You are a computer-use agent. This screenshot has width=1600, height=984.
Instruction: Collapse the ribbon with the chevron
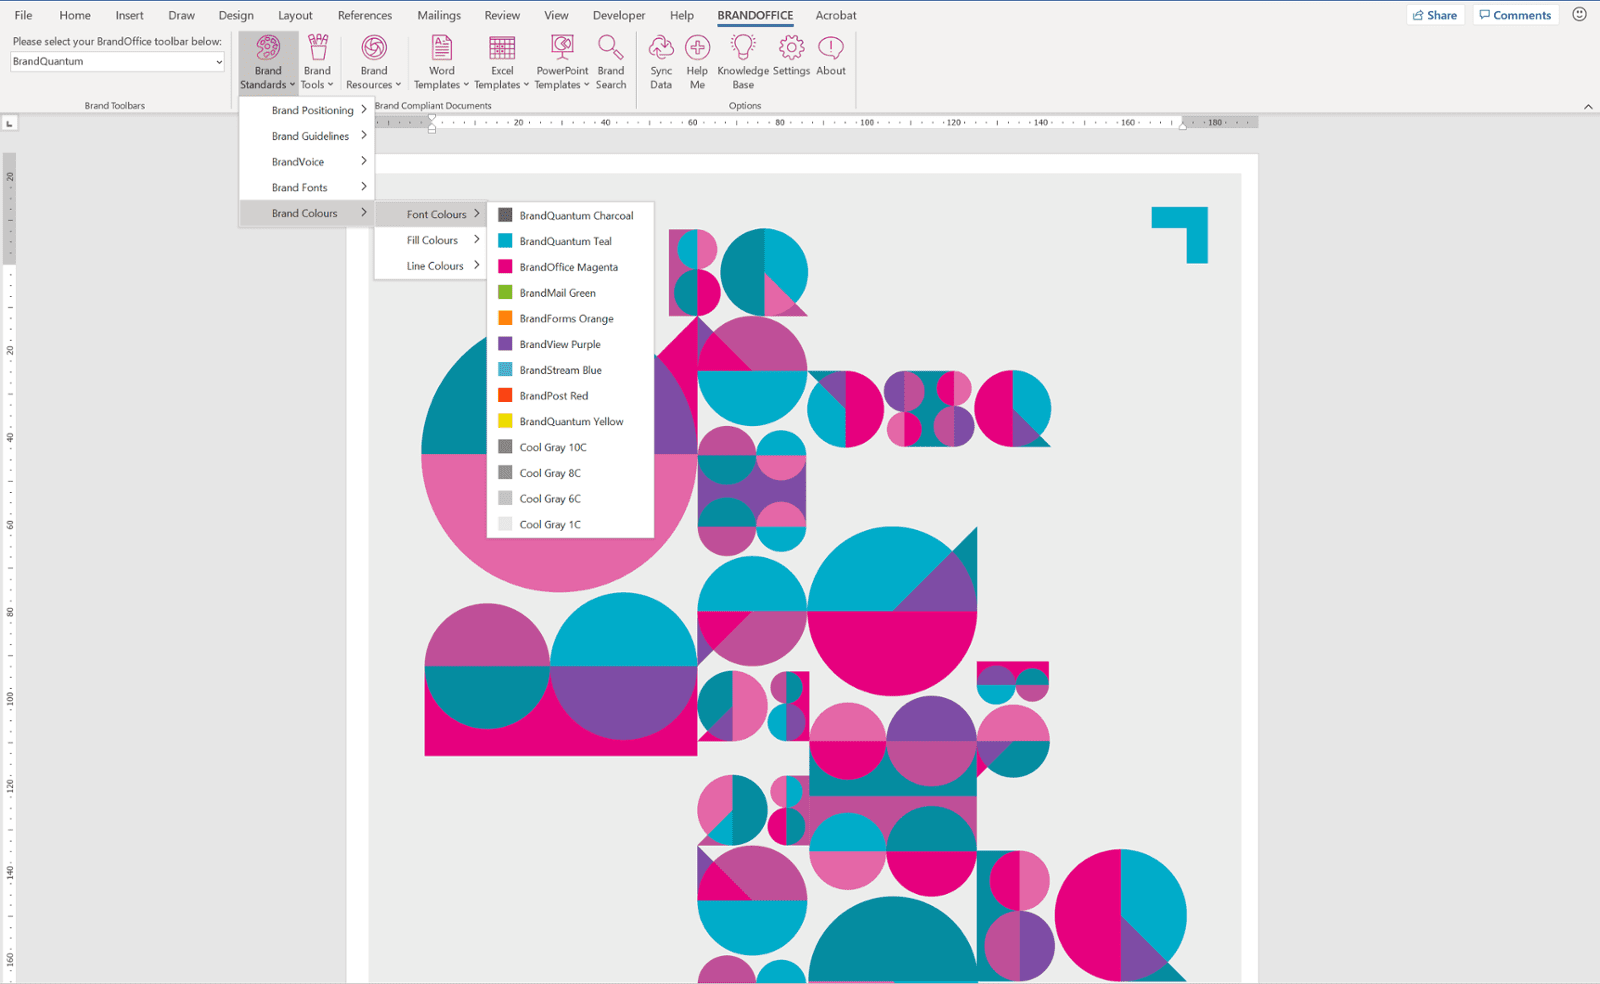pos(1588,105)
